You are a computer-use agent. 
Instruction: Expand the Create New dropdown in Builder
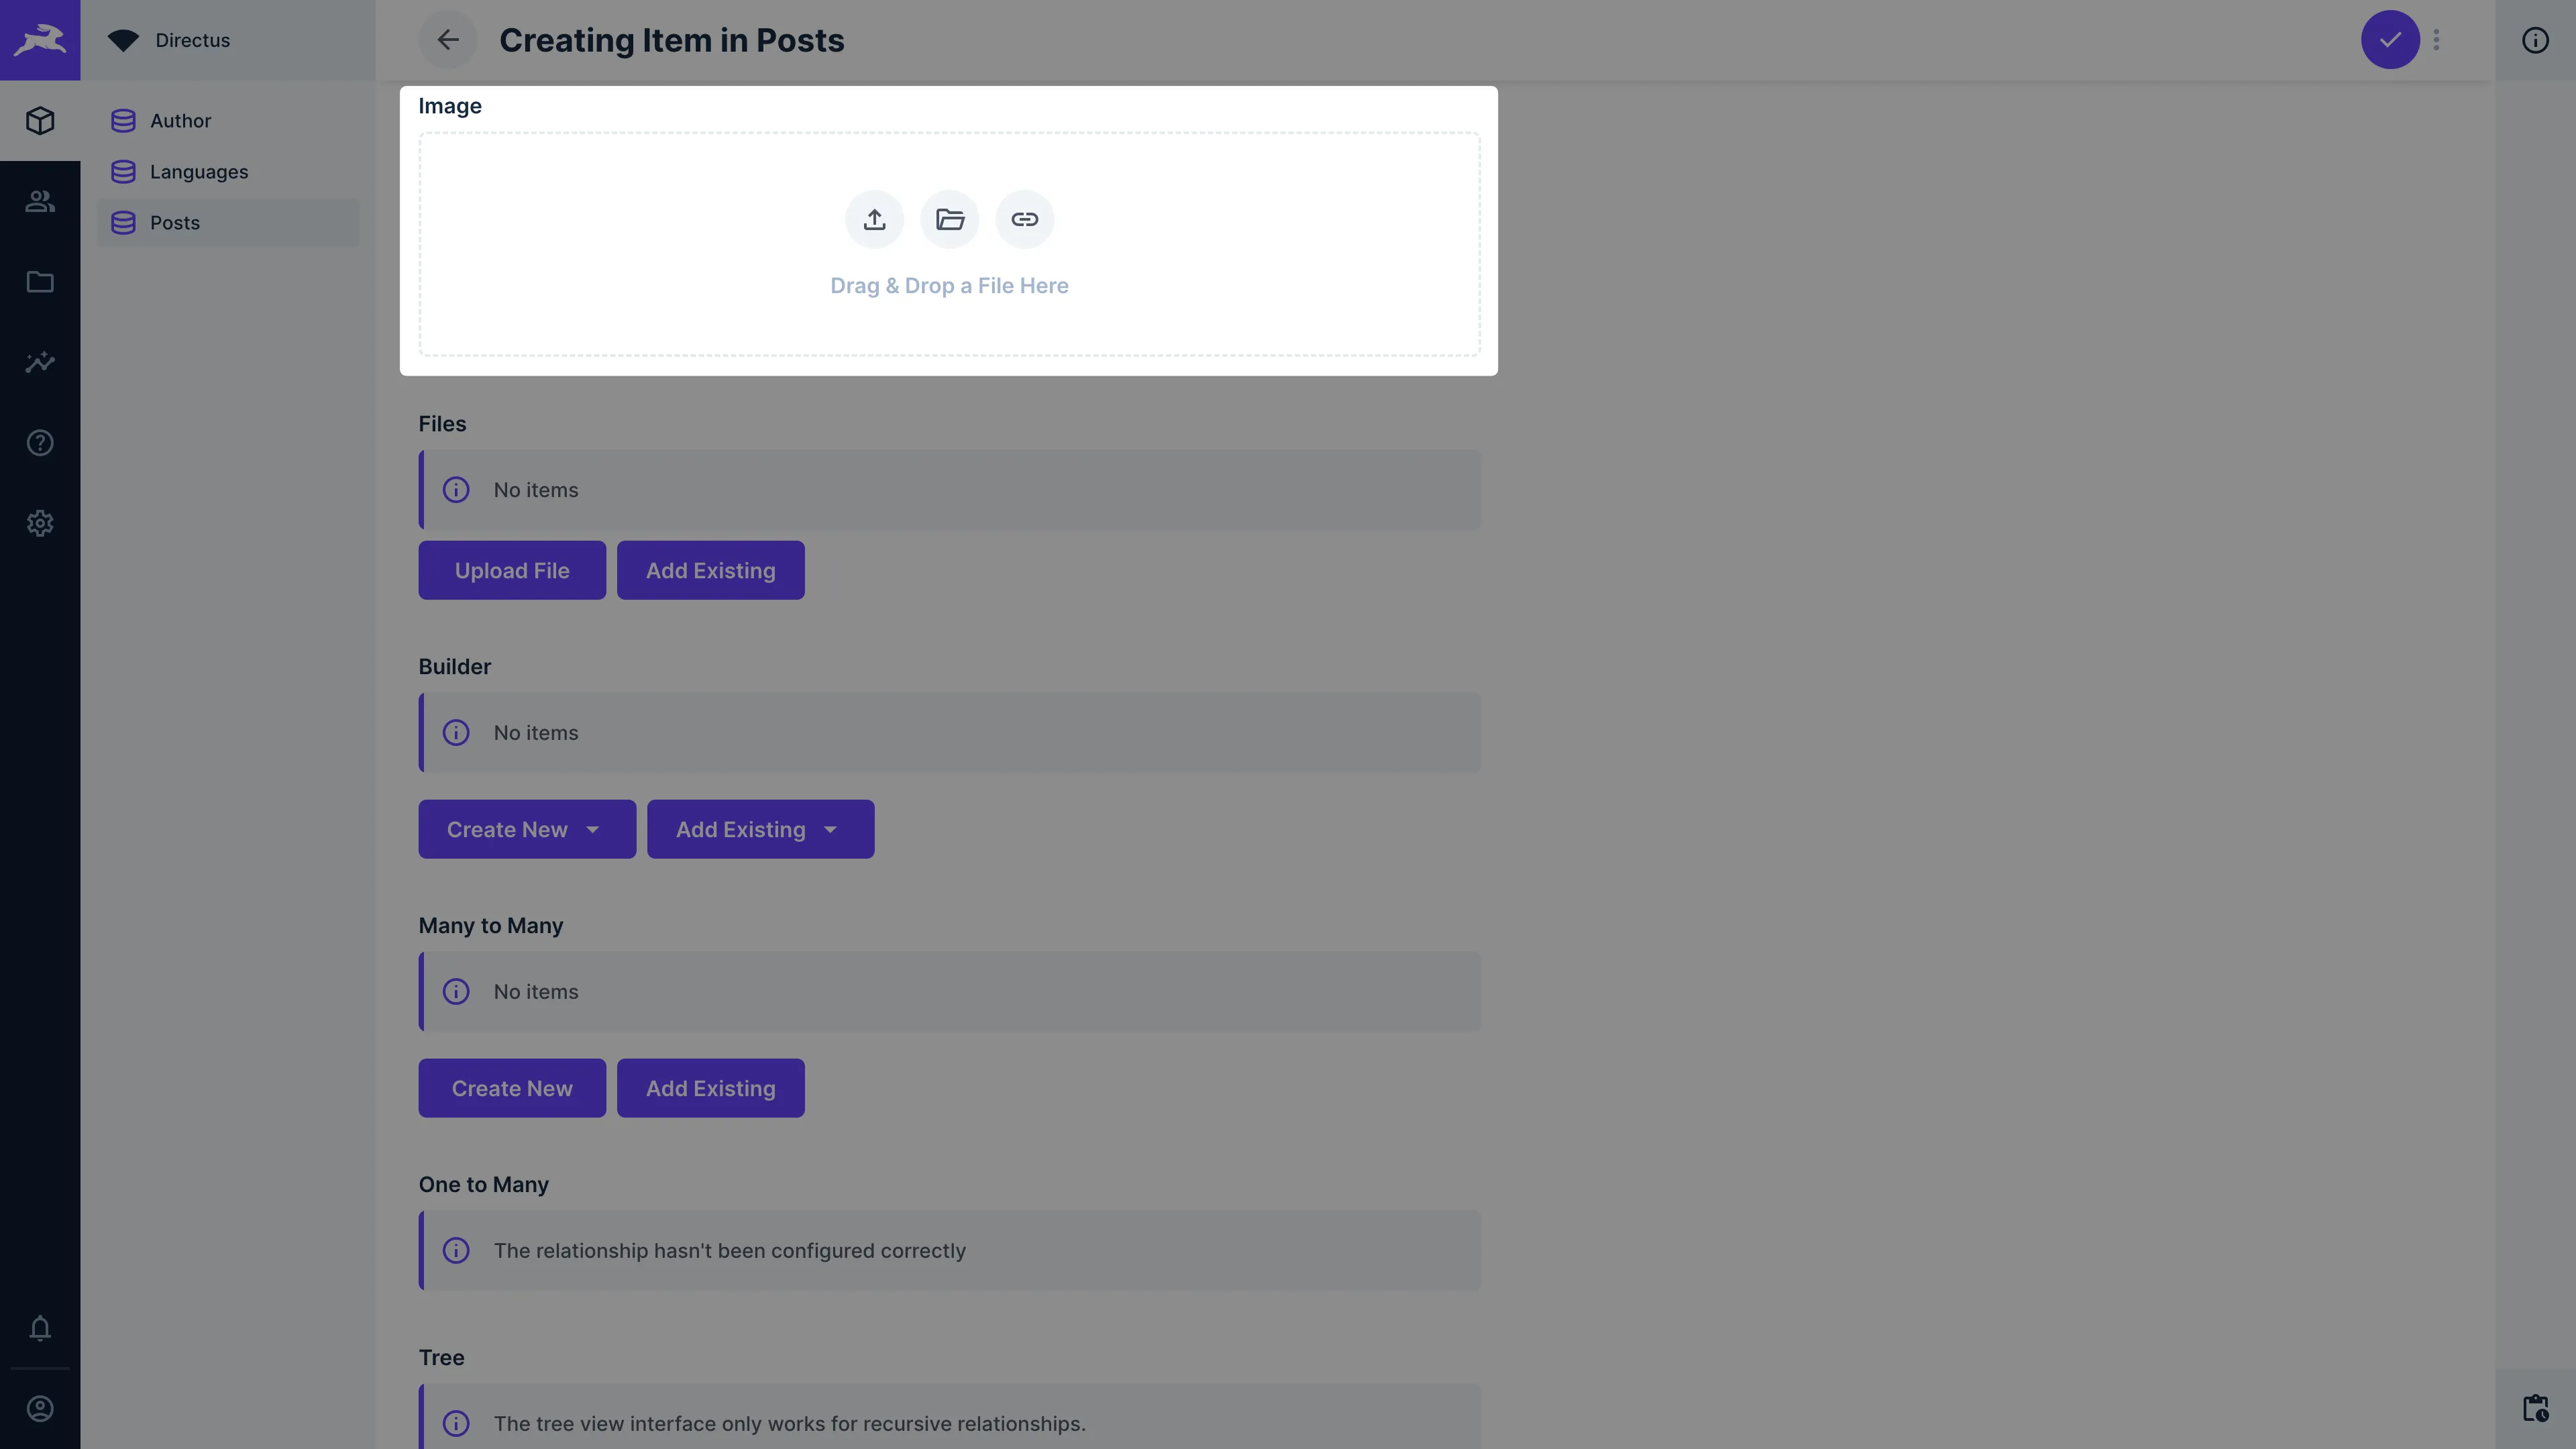click(x=593, y=828)
